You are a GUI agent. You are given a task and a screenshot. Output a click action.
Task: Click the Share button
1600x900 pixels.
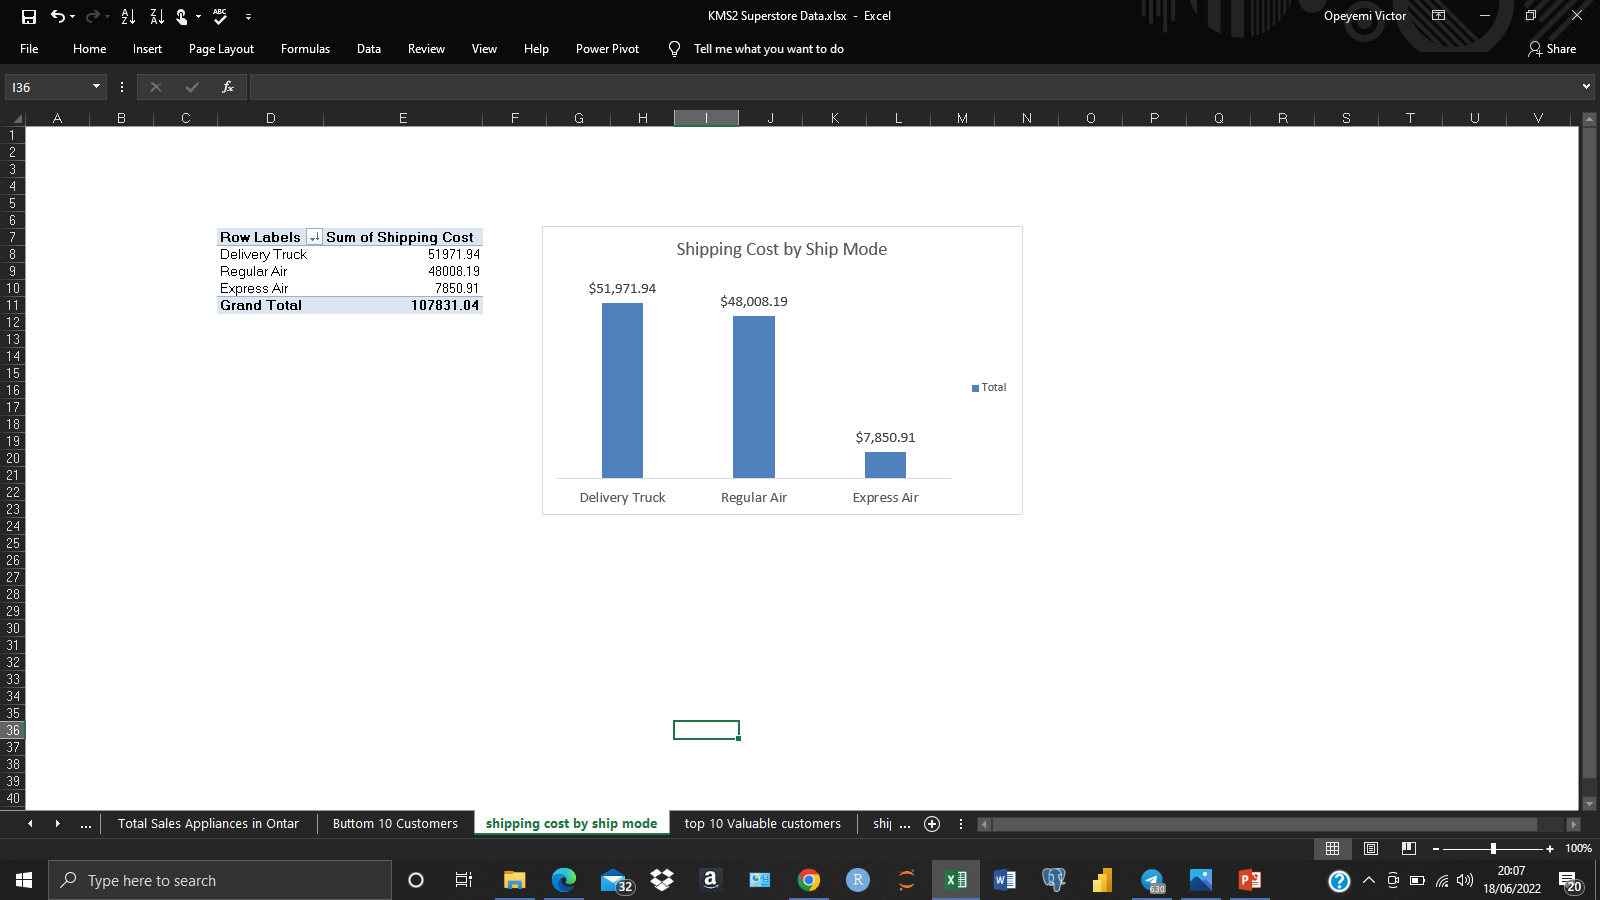pos(1552,49)
